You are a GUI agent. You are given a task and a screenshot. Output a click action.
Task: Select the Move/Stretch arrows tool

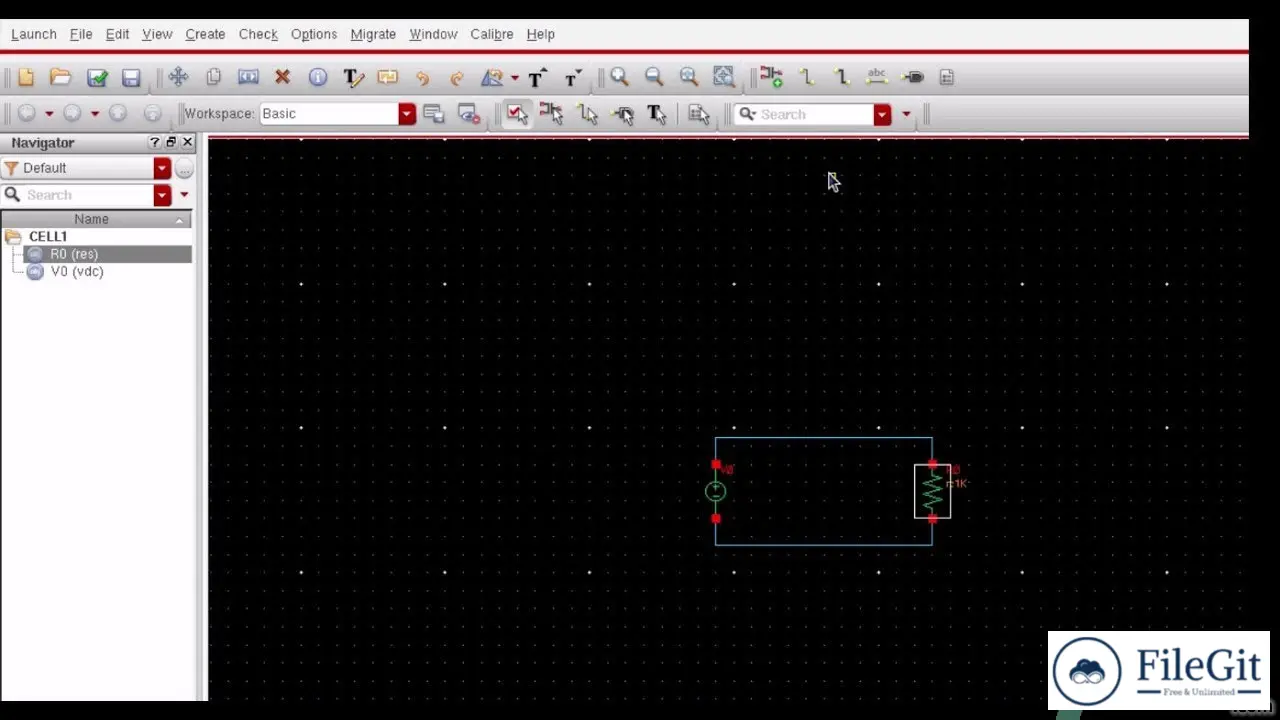tap(178, 77)
